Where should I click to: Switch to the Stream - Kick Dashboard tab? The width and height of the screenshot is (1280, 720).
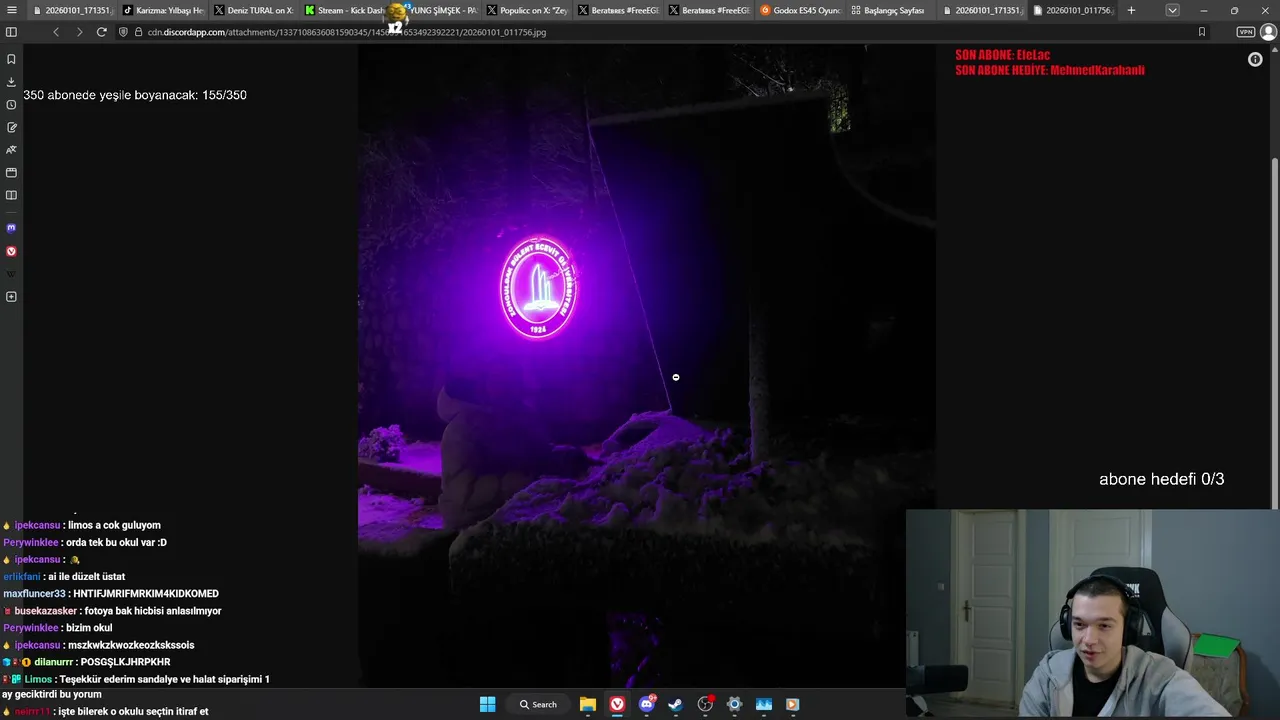[345, 10]
